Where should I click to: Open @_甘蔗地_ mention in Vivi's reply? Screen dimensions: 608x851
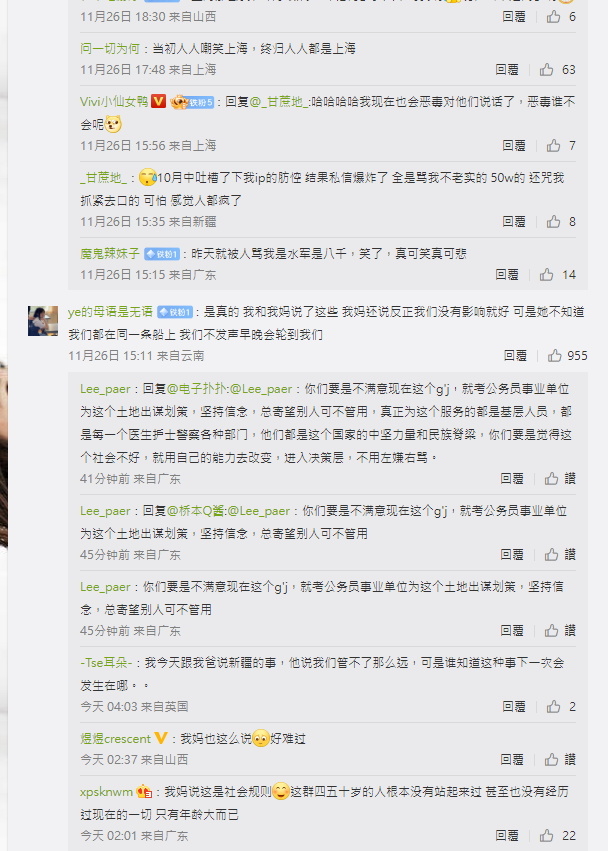[278, 101]
